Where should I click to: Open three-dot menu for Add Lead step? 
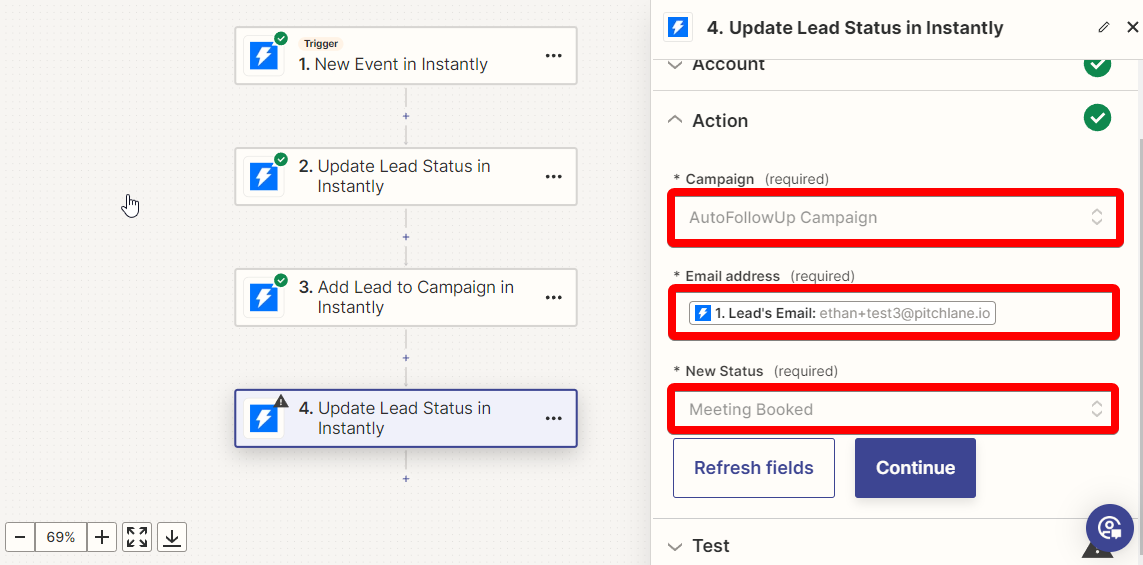tap(554, 297)
